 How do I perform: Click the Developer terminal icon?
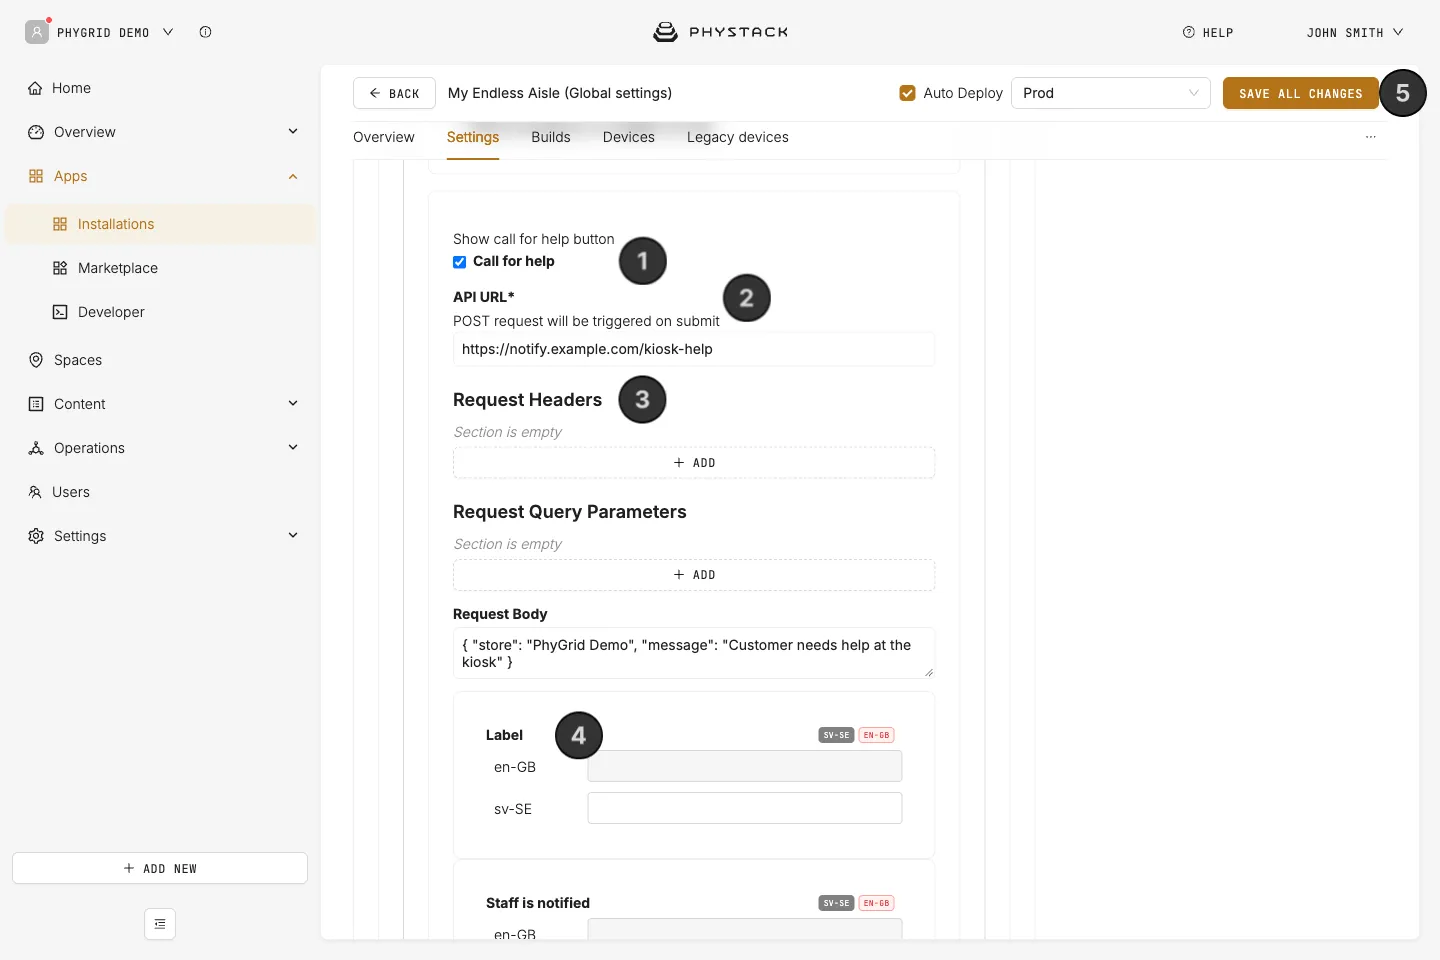click(x=60, y=312)
